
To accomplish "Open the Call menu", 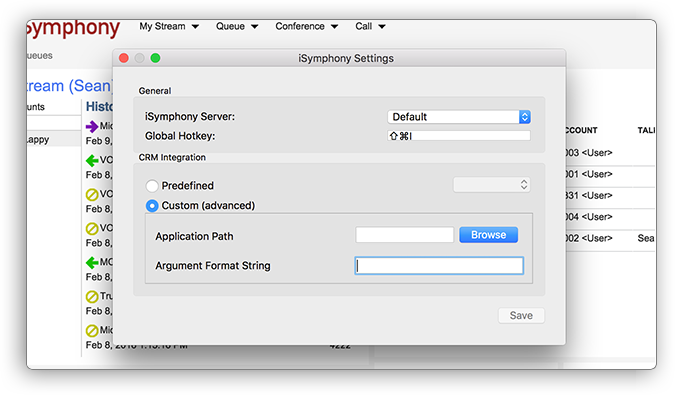I will pyautogui.click(x=370, y=27).
